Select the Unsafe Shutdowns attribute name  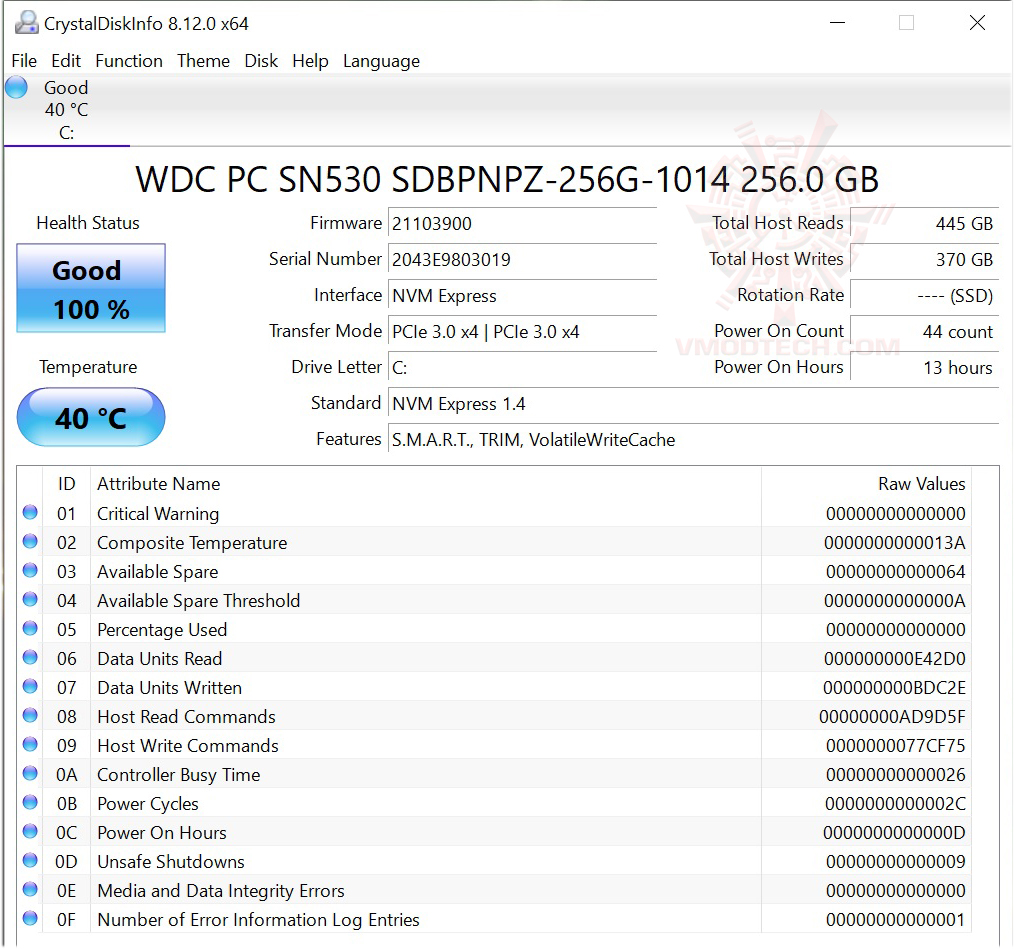(171, 862)
